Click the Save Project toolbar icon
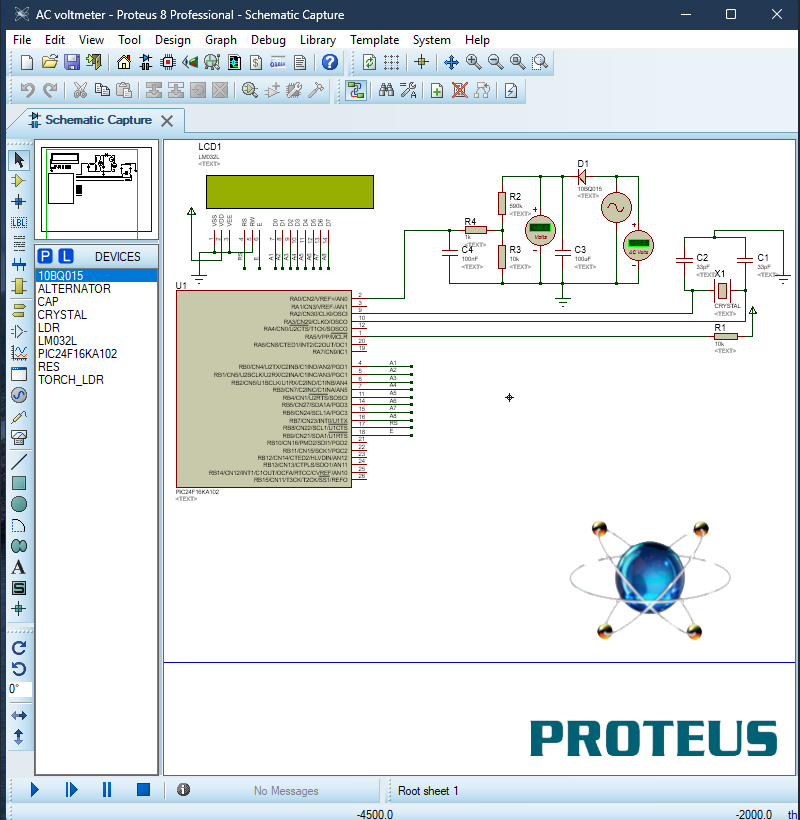 click(70, 61)
